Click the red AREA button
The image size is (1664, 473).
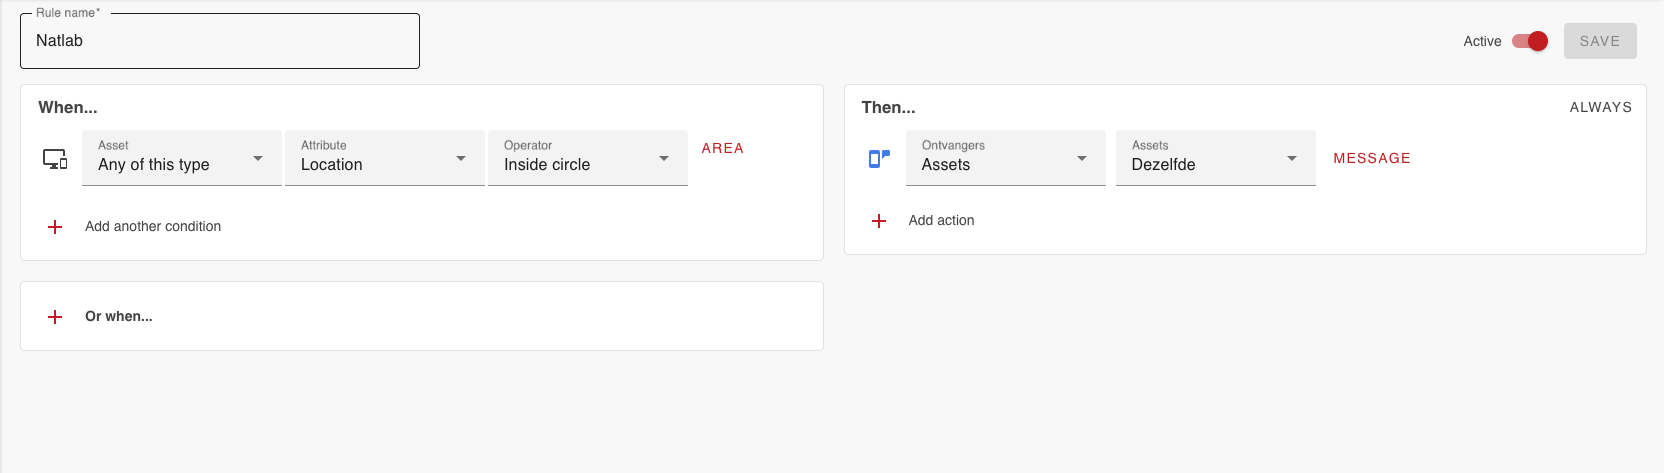coord(722,148)
